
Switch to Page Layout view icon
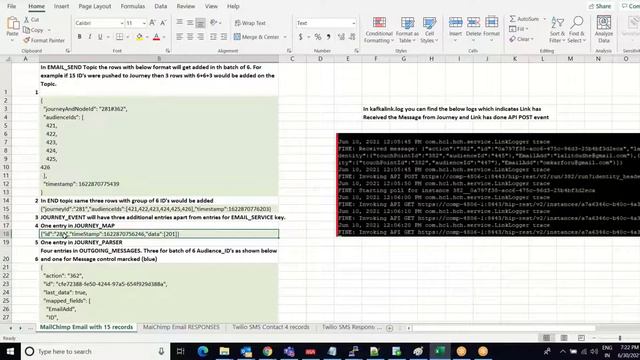[564, 338]
